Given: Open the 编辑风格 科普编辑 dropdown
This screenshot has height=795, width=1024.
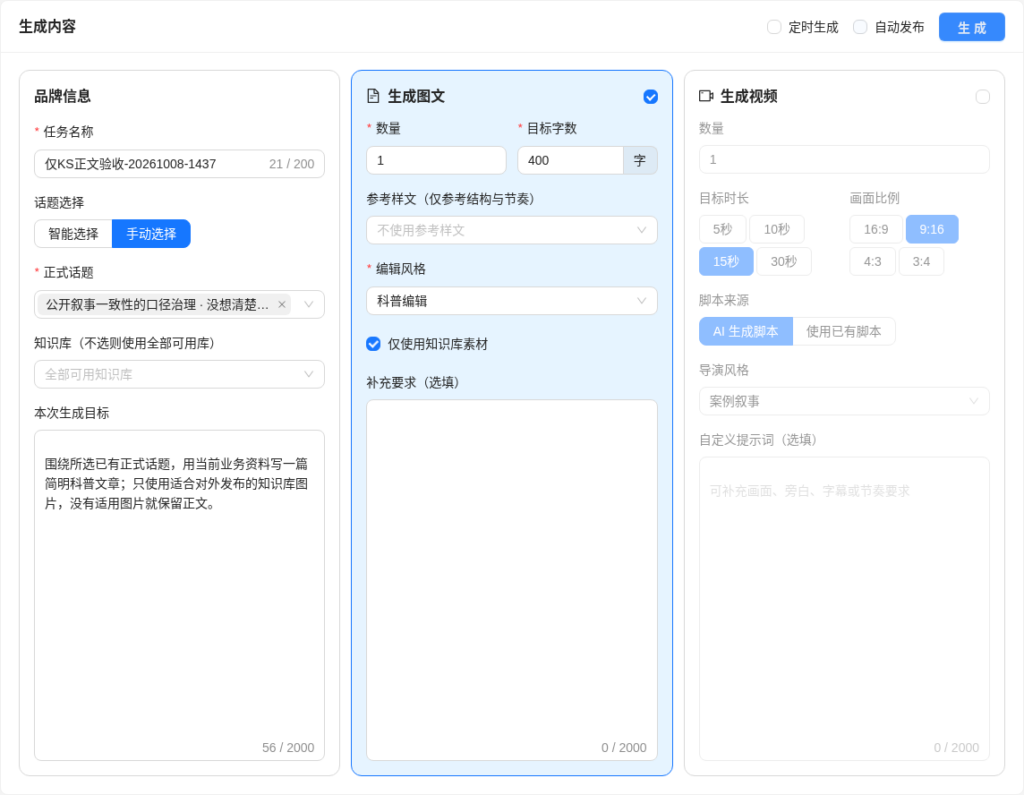Looking at the screenshot, I should coord(512,300).
